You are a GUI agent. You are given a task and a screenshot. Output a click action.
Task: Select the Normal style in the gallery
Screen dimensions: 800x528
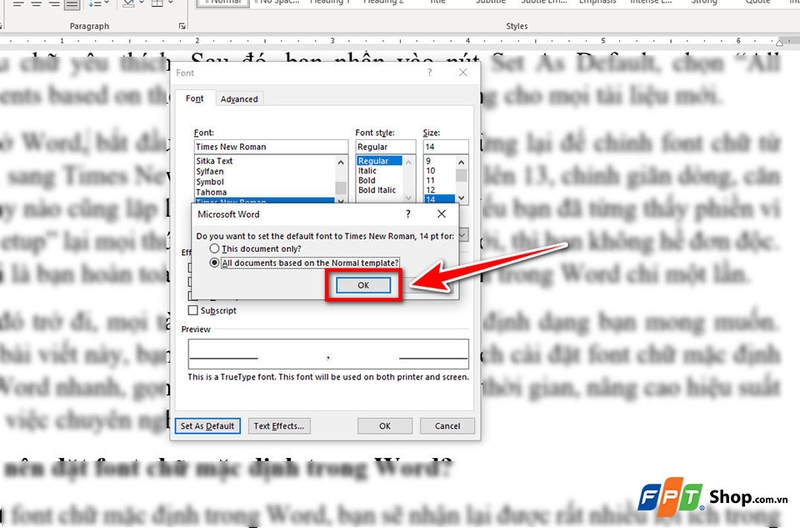[x=223, y=3]
